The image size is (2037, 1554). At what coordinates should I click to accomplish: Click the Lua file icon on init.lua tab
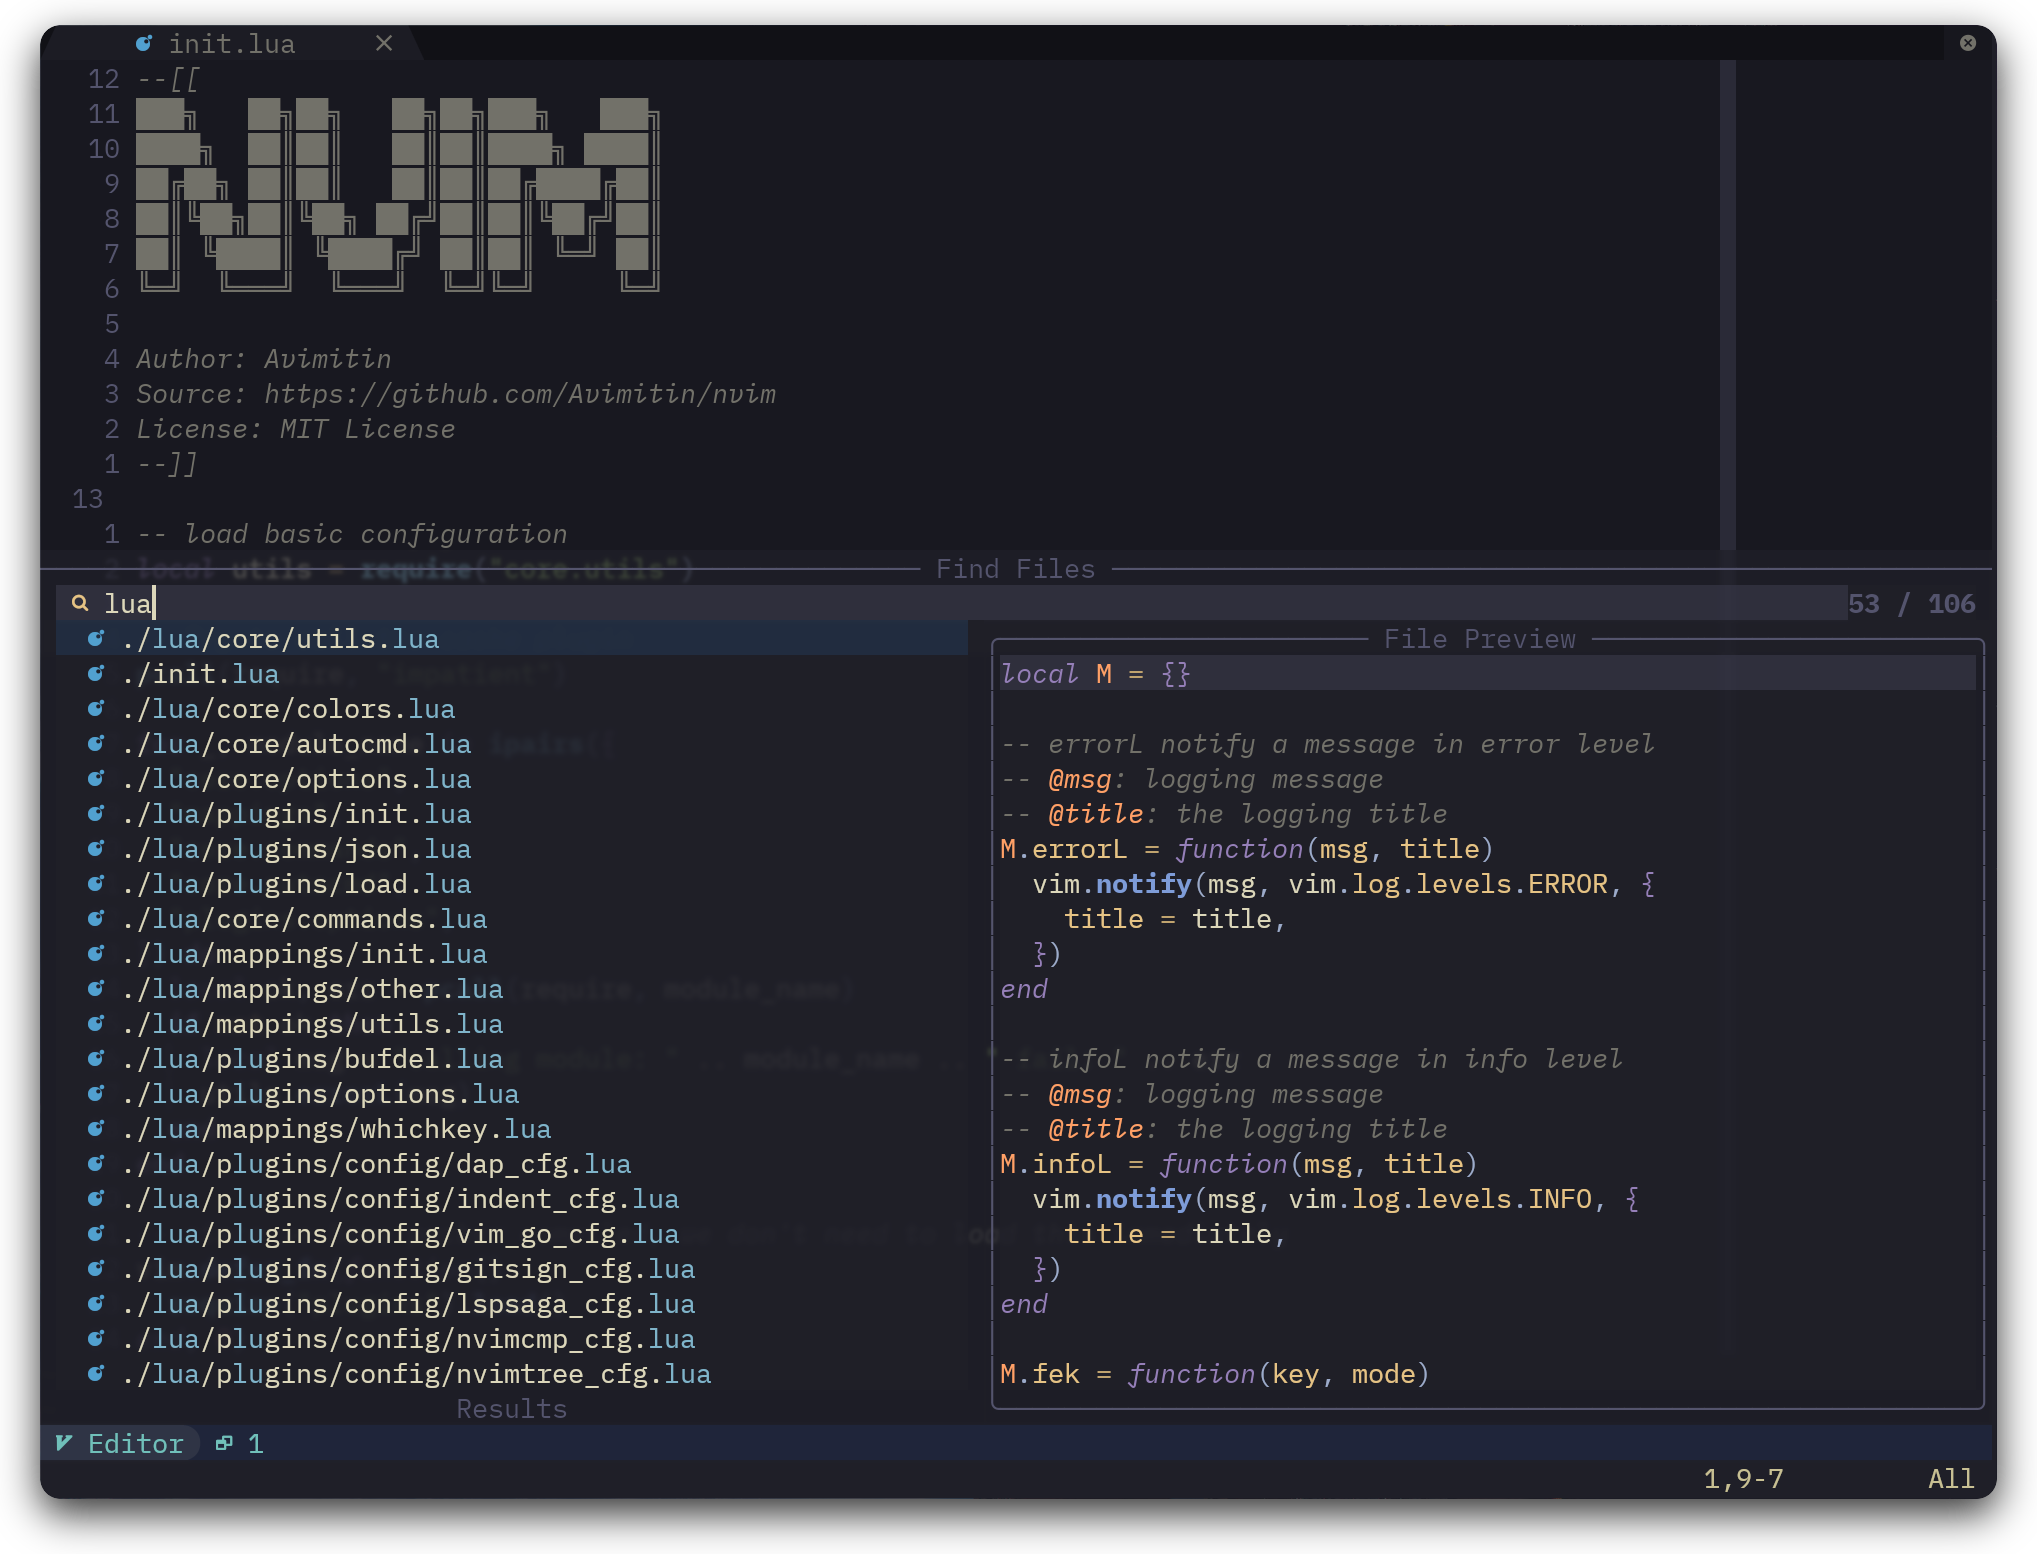pyautogui.click(x=144, y=43)
